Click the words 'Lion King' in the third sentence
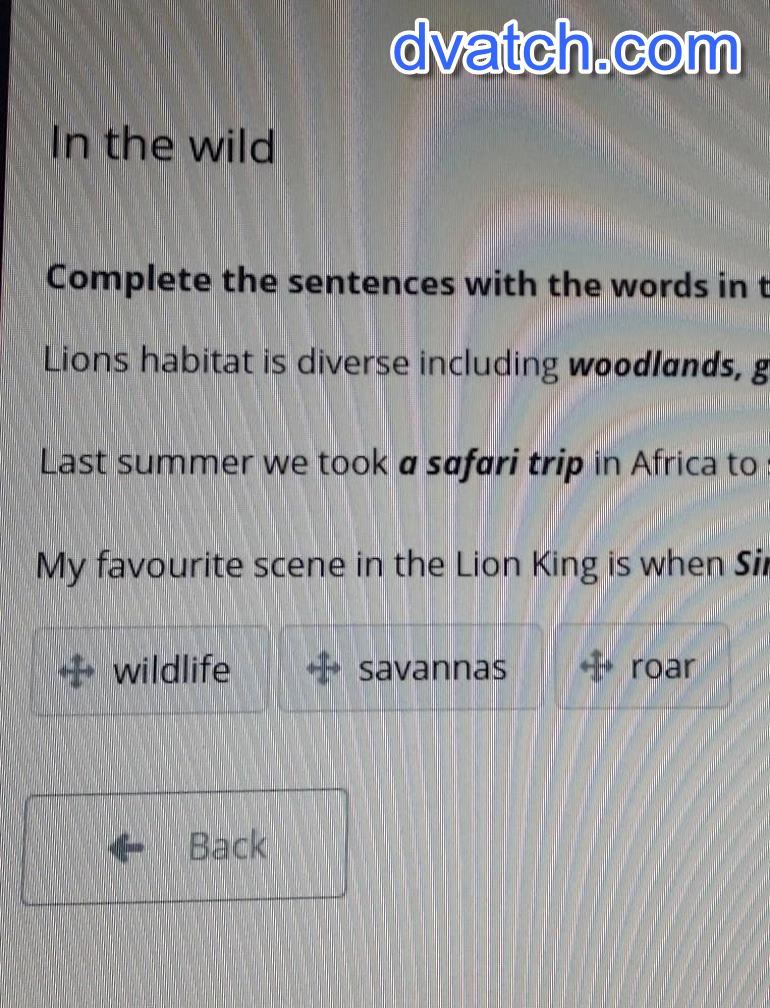Viewport: 770px width, 1008px height. click(527, 566)
